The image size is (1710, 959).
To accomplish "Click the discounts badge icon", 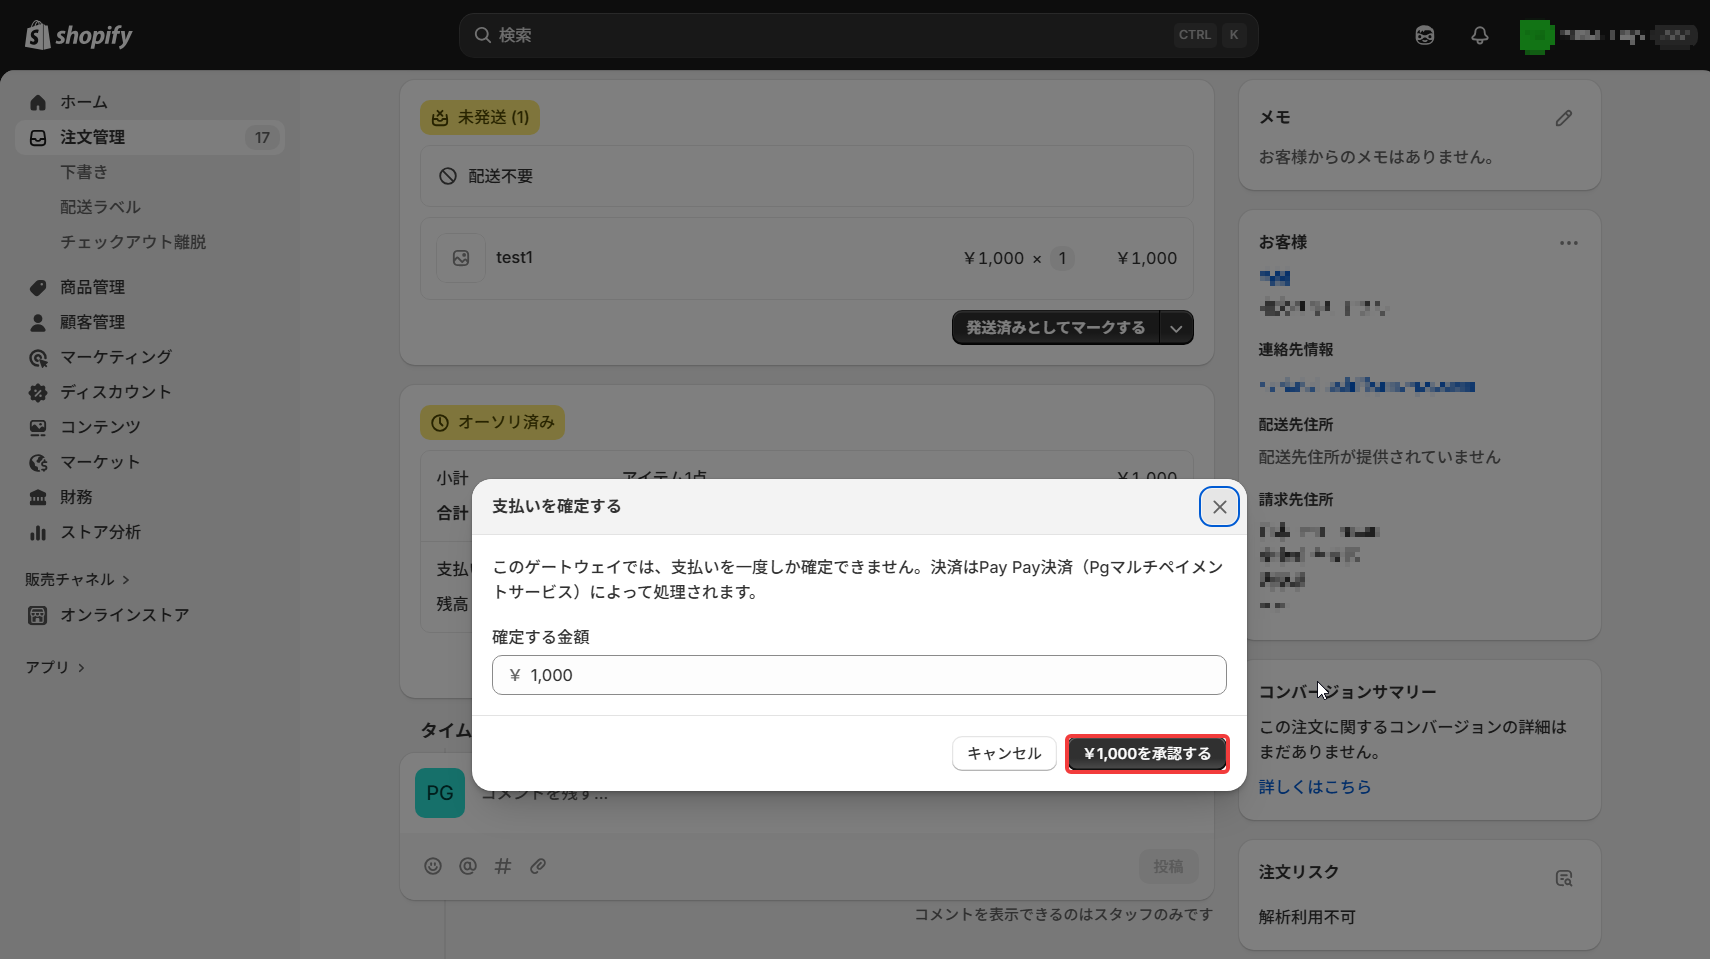I will [38, 392].
